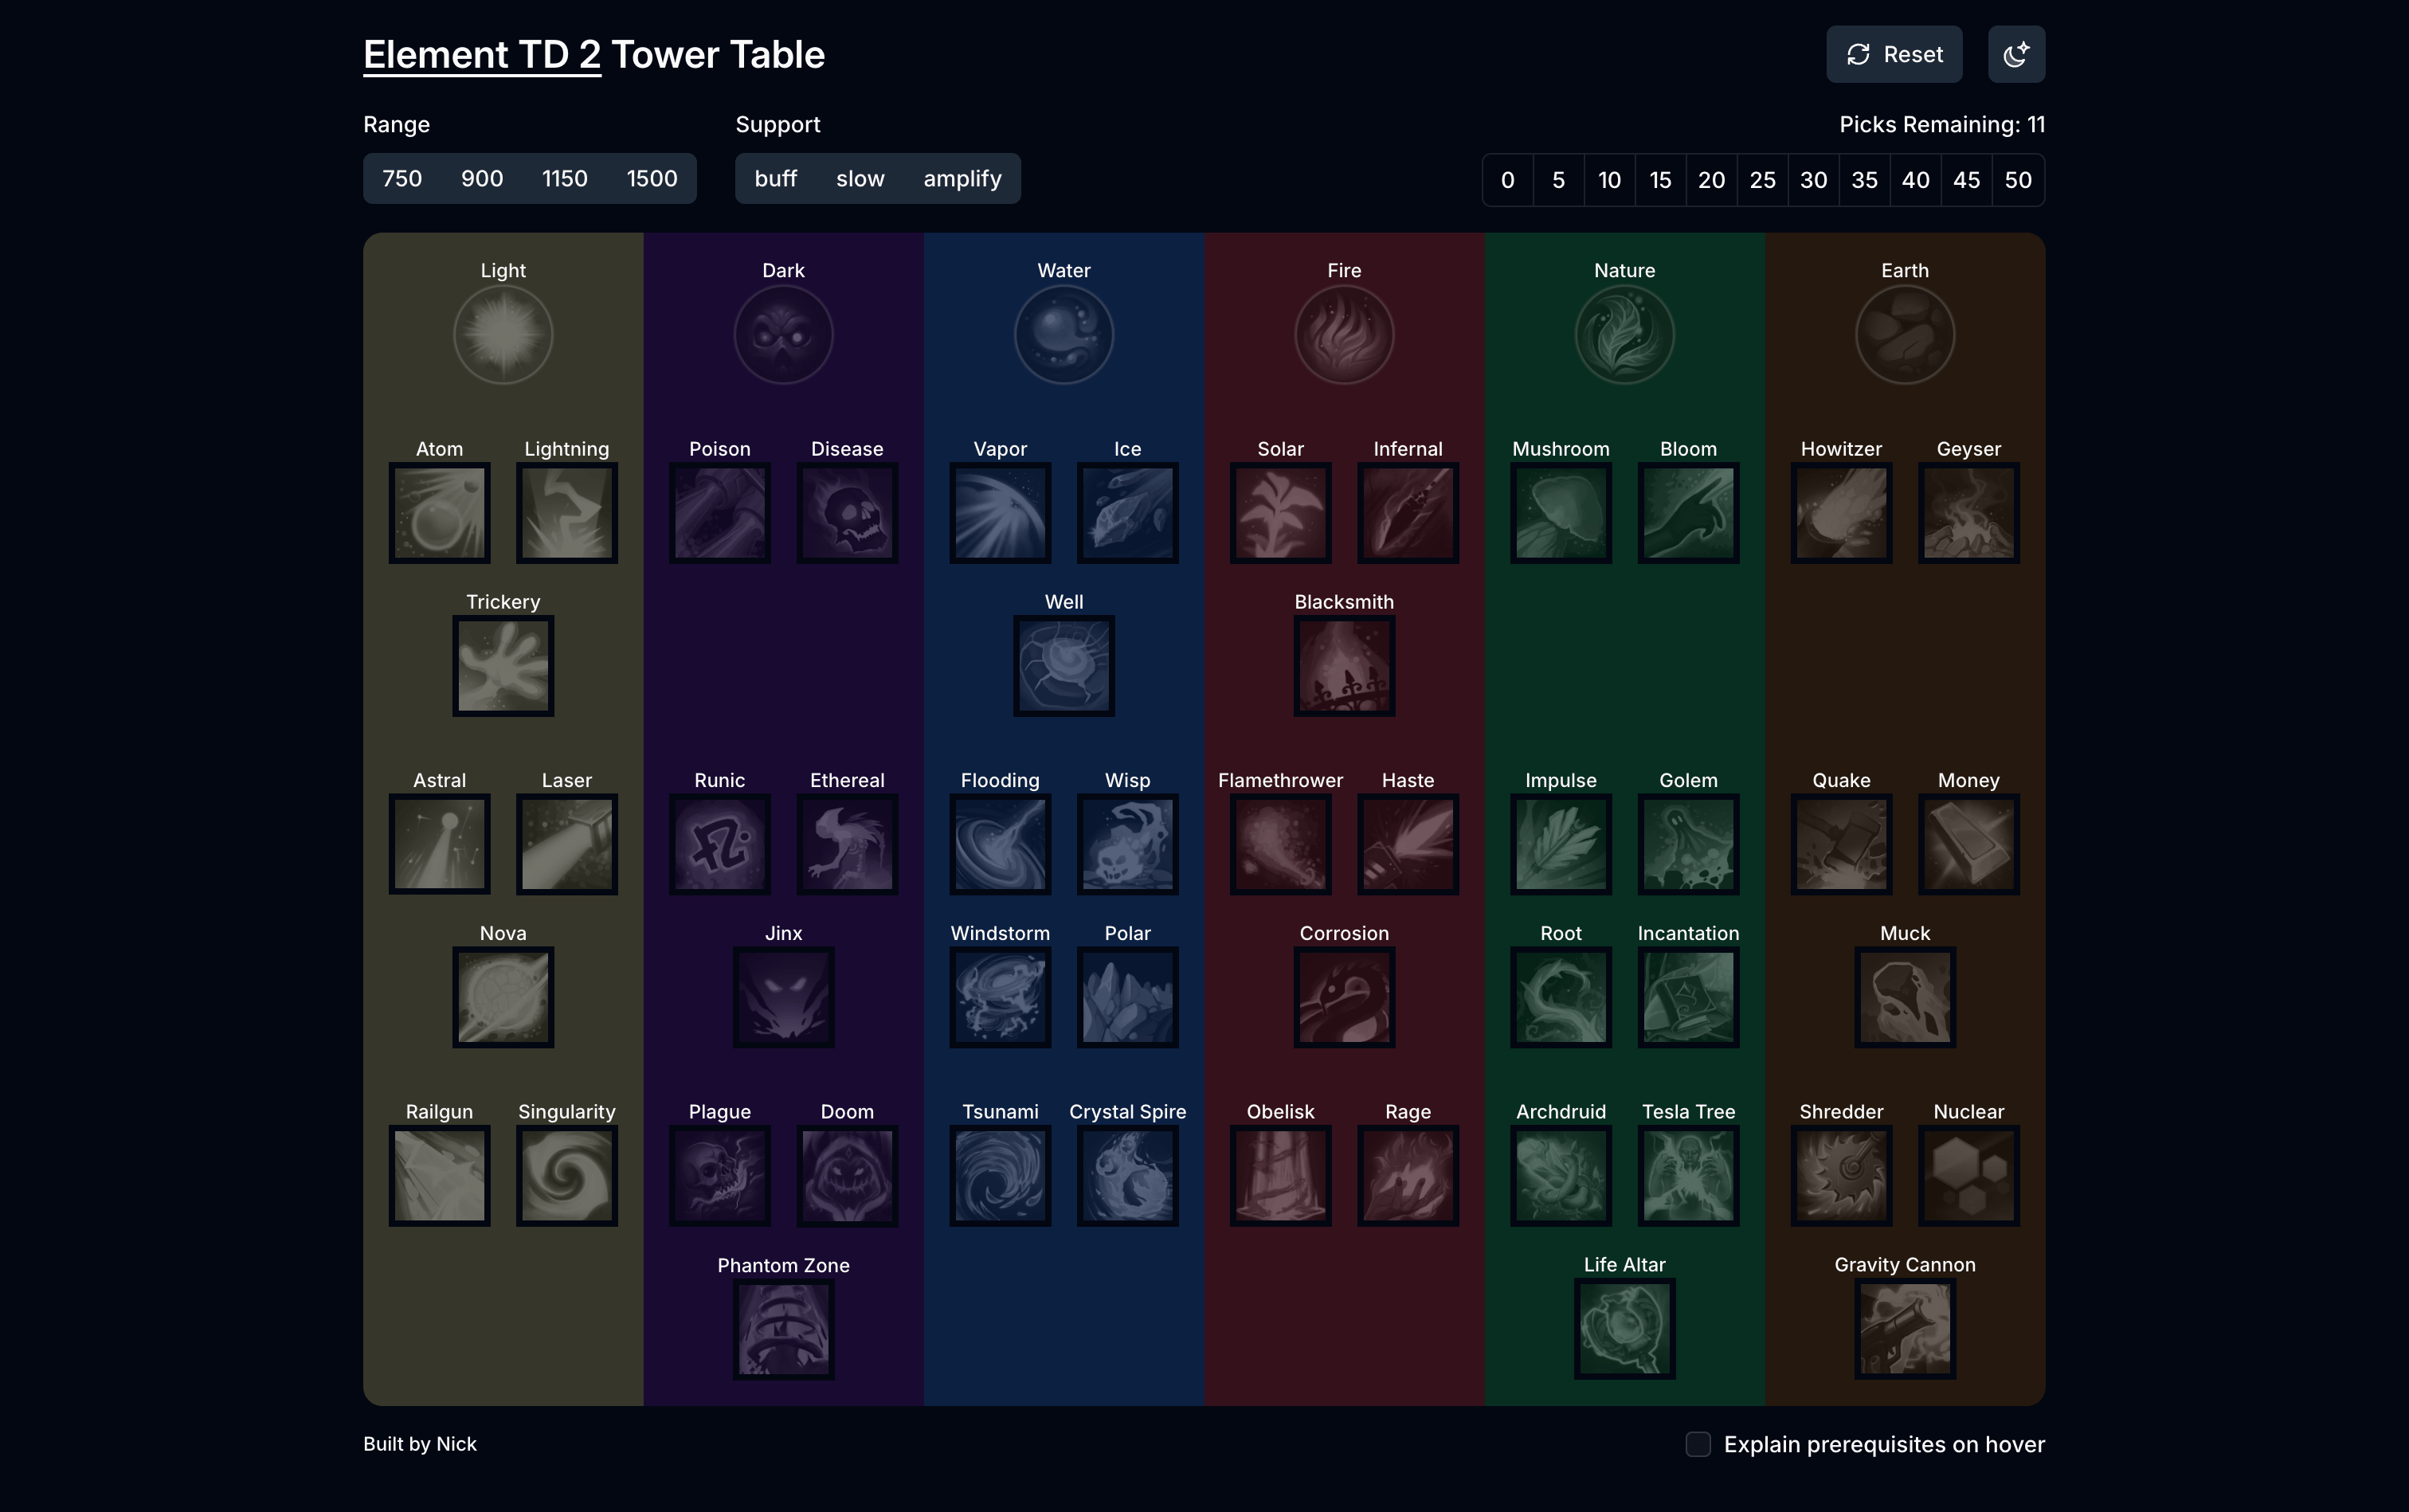Select the Phantom Zone tower icon

tap(783, 1328)
